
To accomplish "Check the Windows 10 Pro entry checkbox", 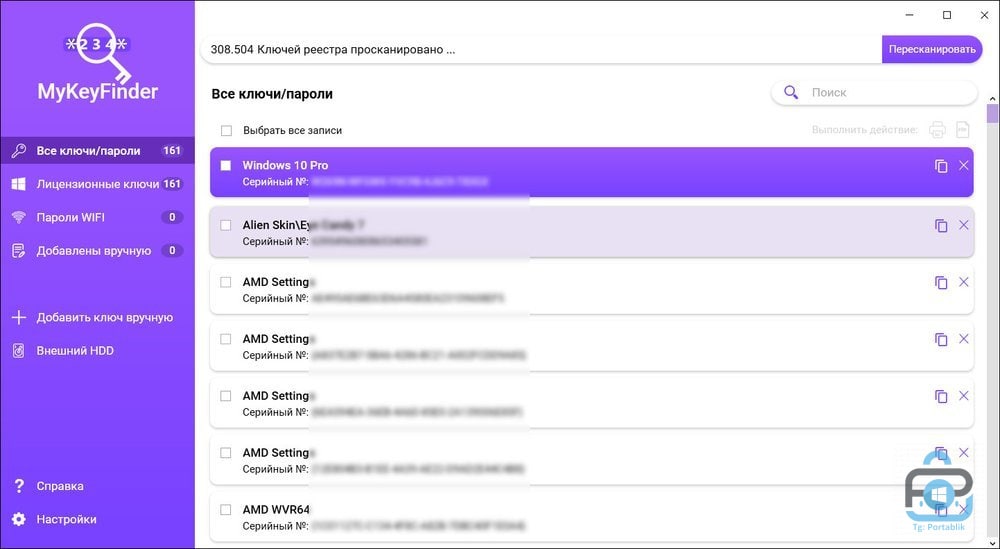I will (226, 166).
